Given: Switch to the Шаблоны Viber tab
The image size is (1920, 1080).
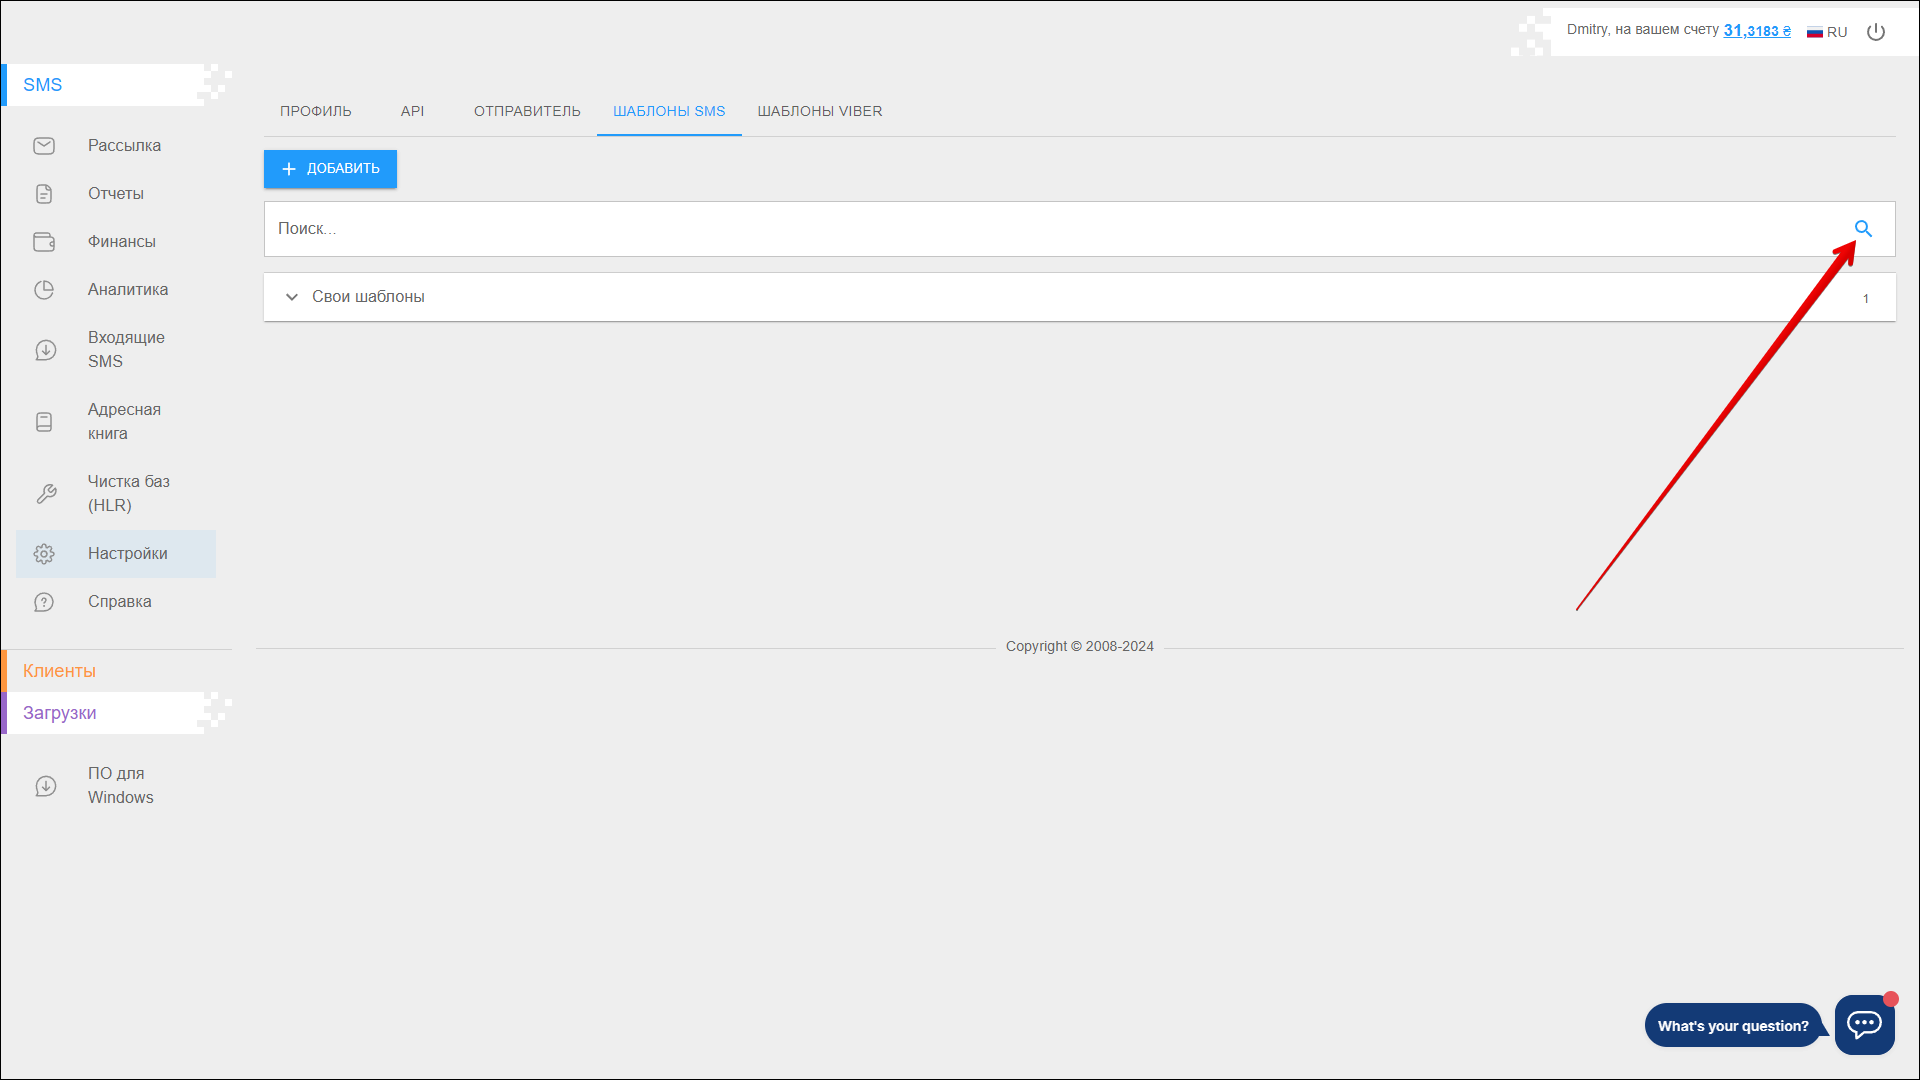Looking at the screenshot, I should (x=819, y=111).
